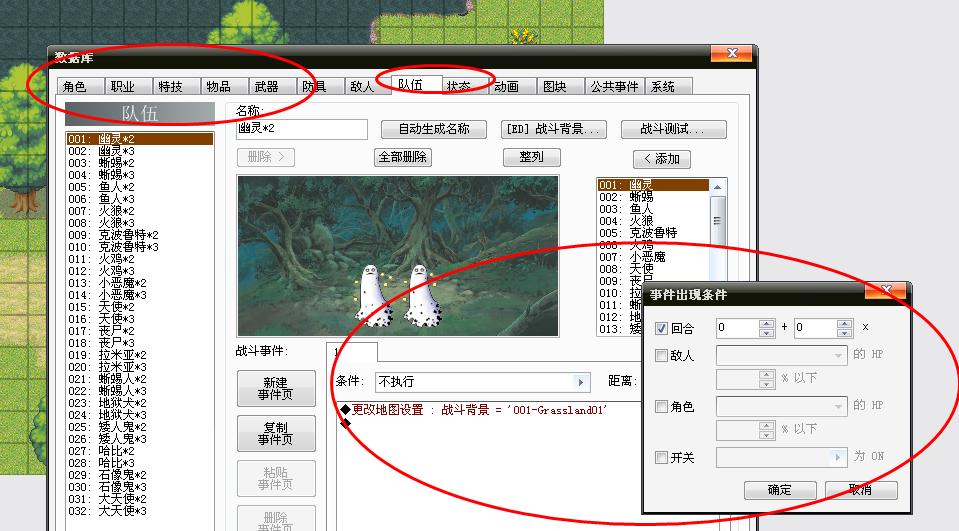Select enemy 005: 克波鲁特 in enemy list
Screen dimensions: 959x531
pos(653,232)
